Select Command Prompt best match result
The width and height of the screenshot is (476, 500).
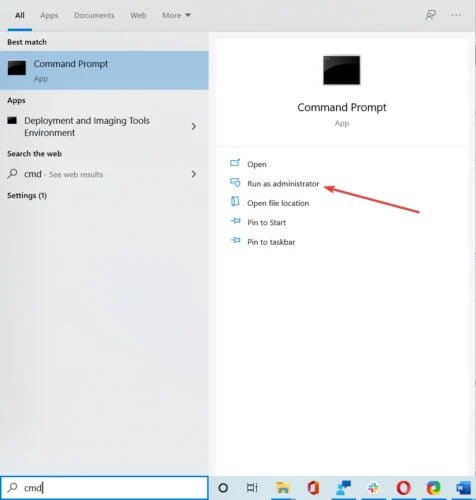click(x=104, y=70)
